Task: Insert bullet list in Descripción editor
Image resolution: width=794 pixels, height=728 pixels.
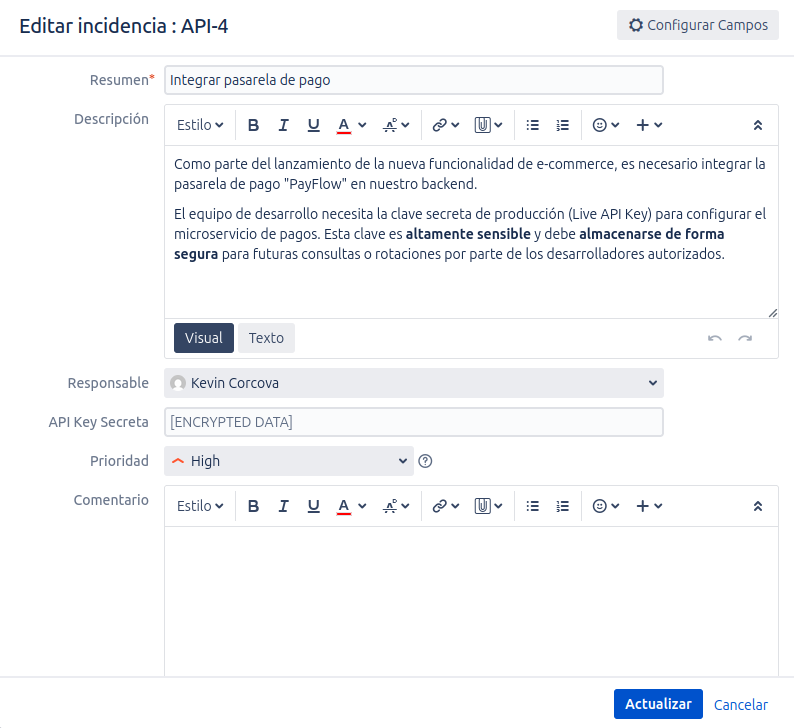Action: (532, 125)
